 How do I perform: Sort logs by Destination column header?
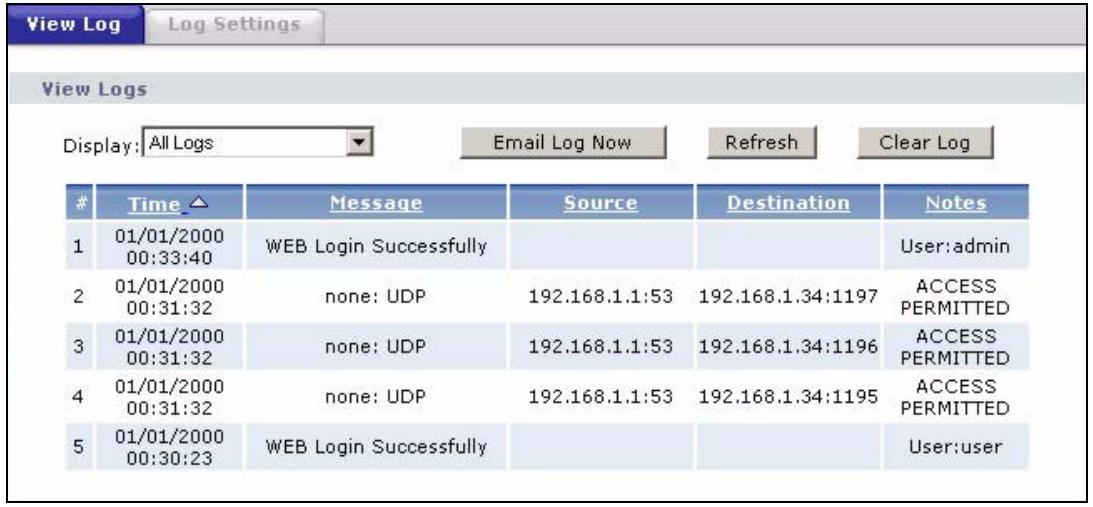[788, 203]
